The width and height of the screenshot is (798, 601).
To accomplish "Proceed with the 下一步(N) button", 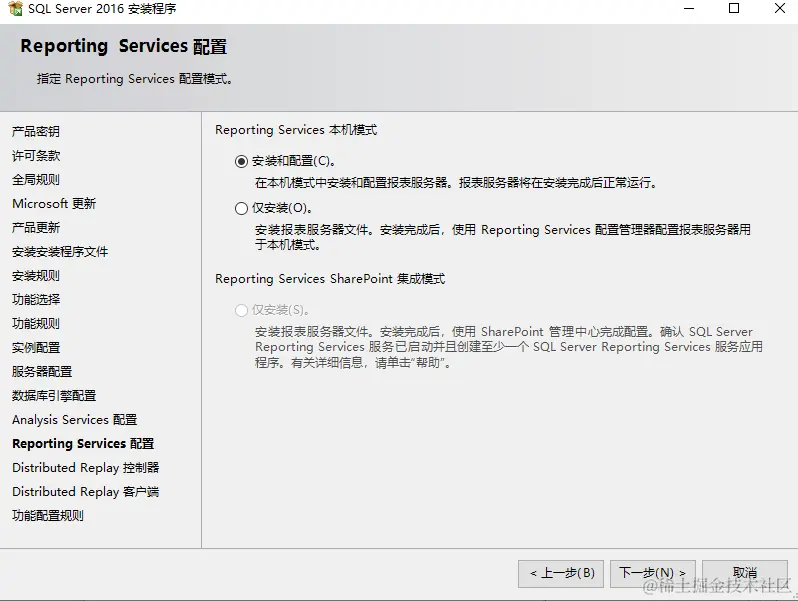I will 652,574.
